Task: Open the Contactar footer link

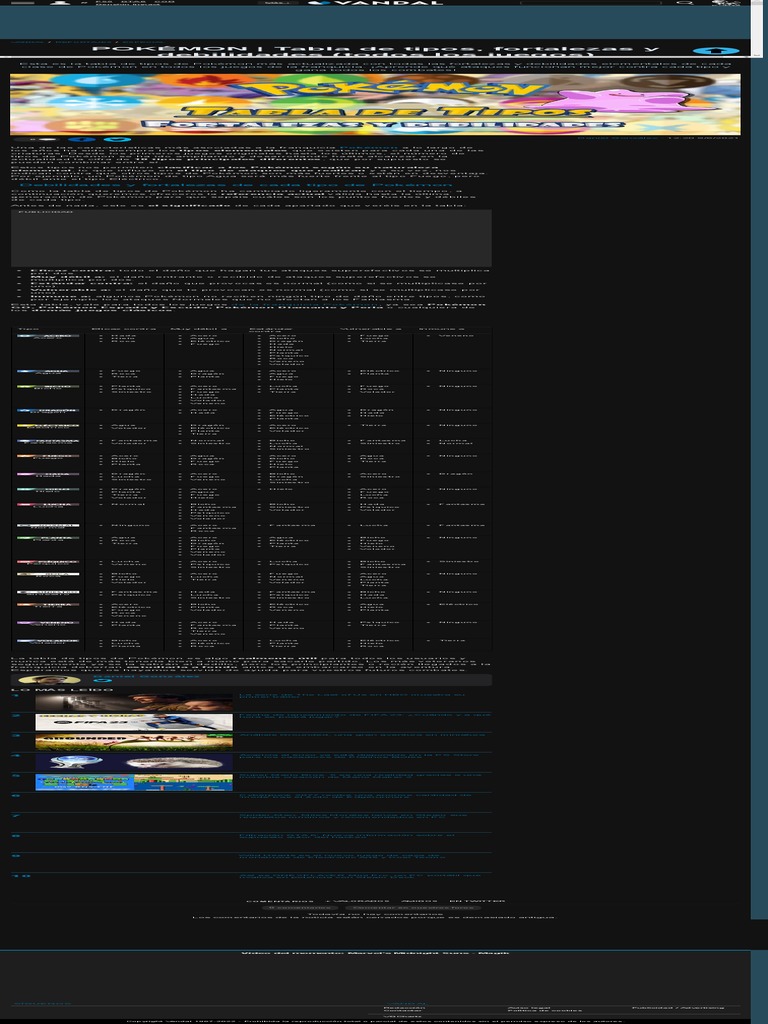Action: pyautogui.click(x=403, y=1011)
